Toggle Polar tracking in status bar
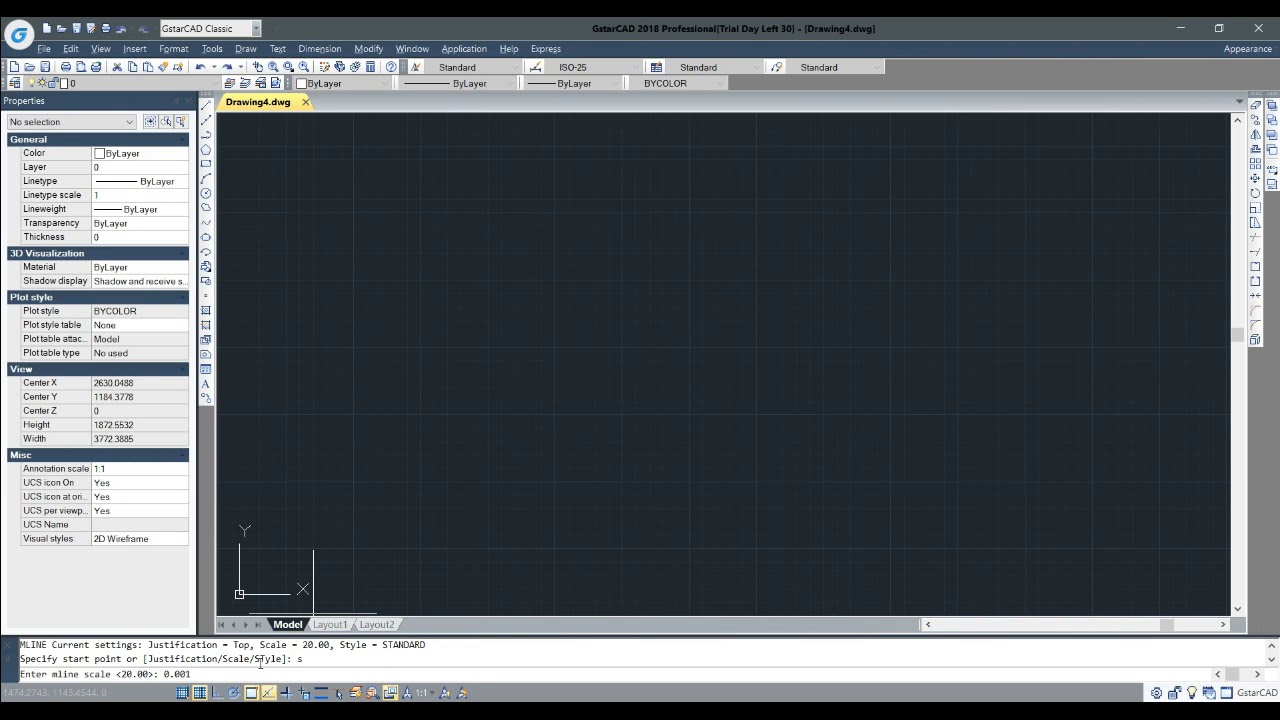 (x=233, y=693)
